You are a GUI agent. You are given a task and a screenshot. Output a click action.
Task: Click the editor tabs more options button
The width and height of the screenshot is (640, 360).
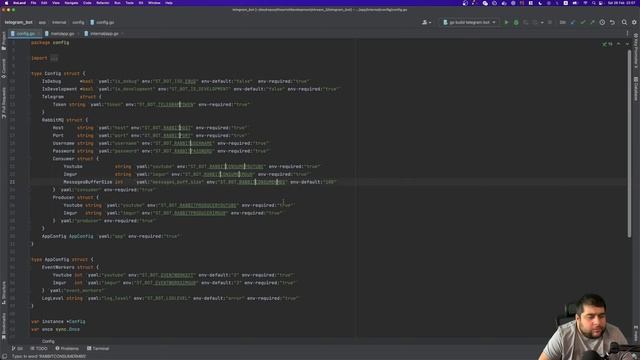click(628, 33)
